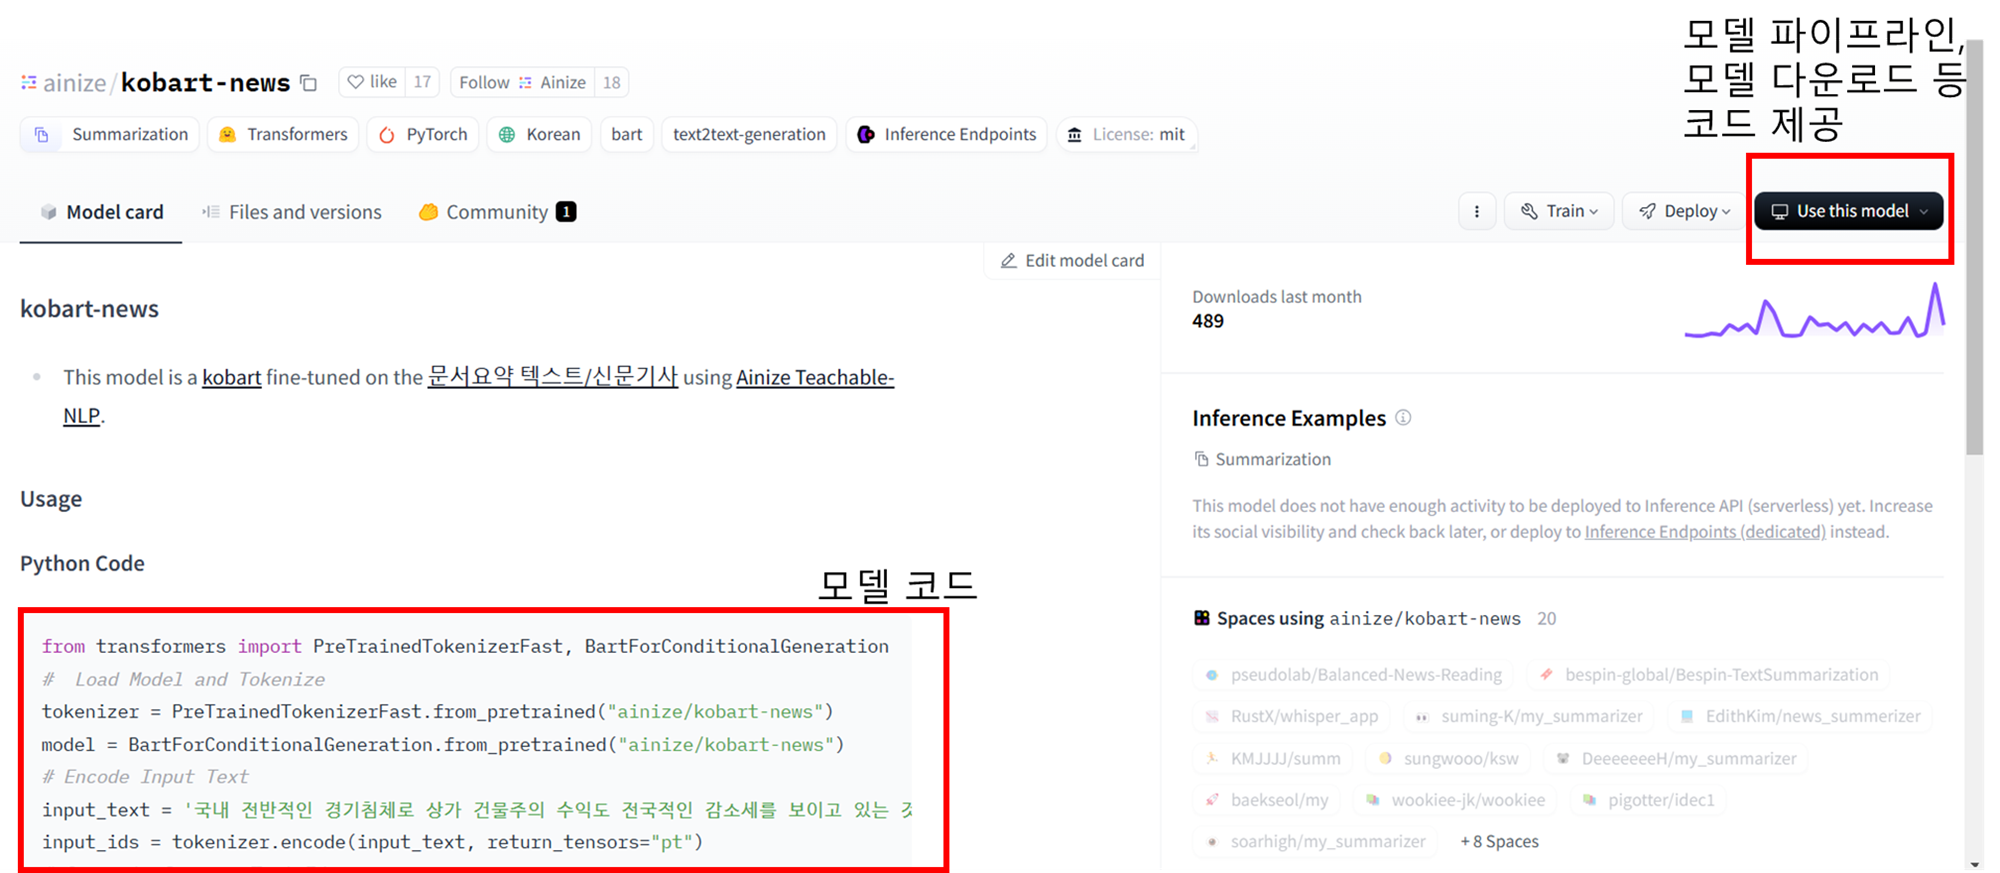Image resolution: width=2000 pixels, height=873 pixels.
Task: Select the PyTorch tag
Action: [423, 134]
